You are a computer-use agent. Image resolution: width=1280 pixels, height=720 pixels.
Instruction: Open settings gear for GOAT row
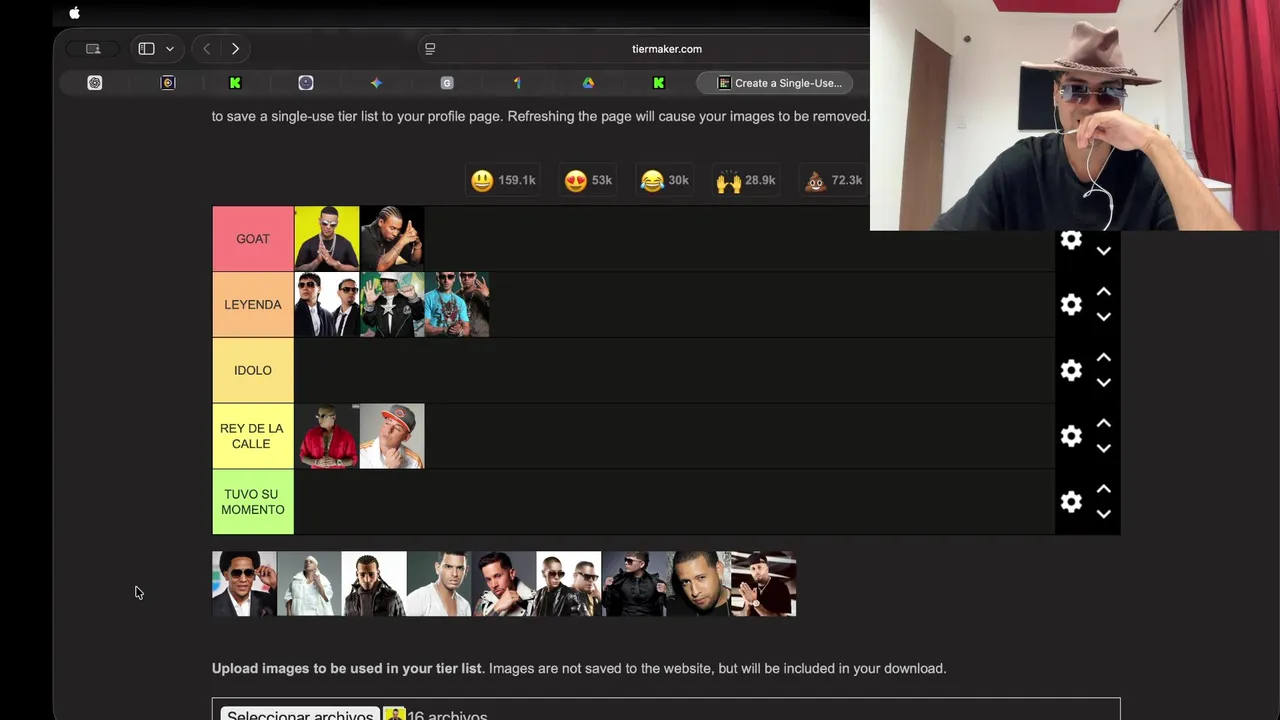1071,240
